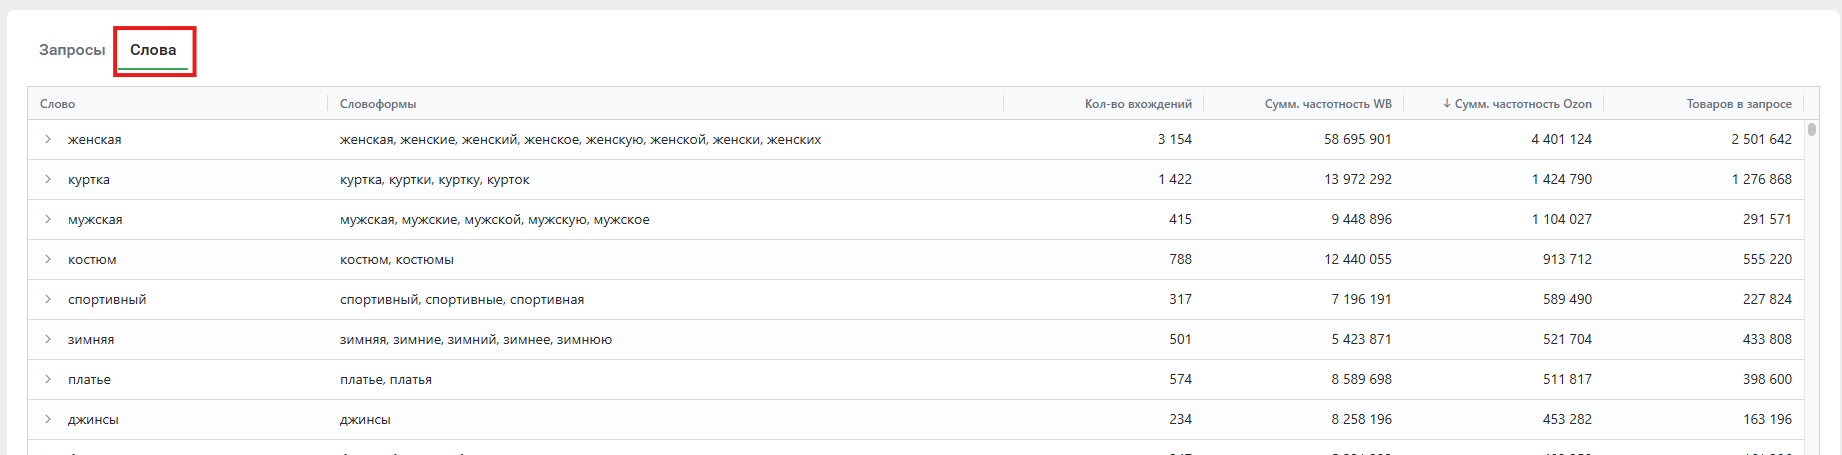1842x455 pixels.
Task: Click the Слово column header
Action: coord(58,104)
